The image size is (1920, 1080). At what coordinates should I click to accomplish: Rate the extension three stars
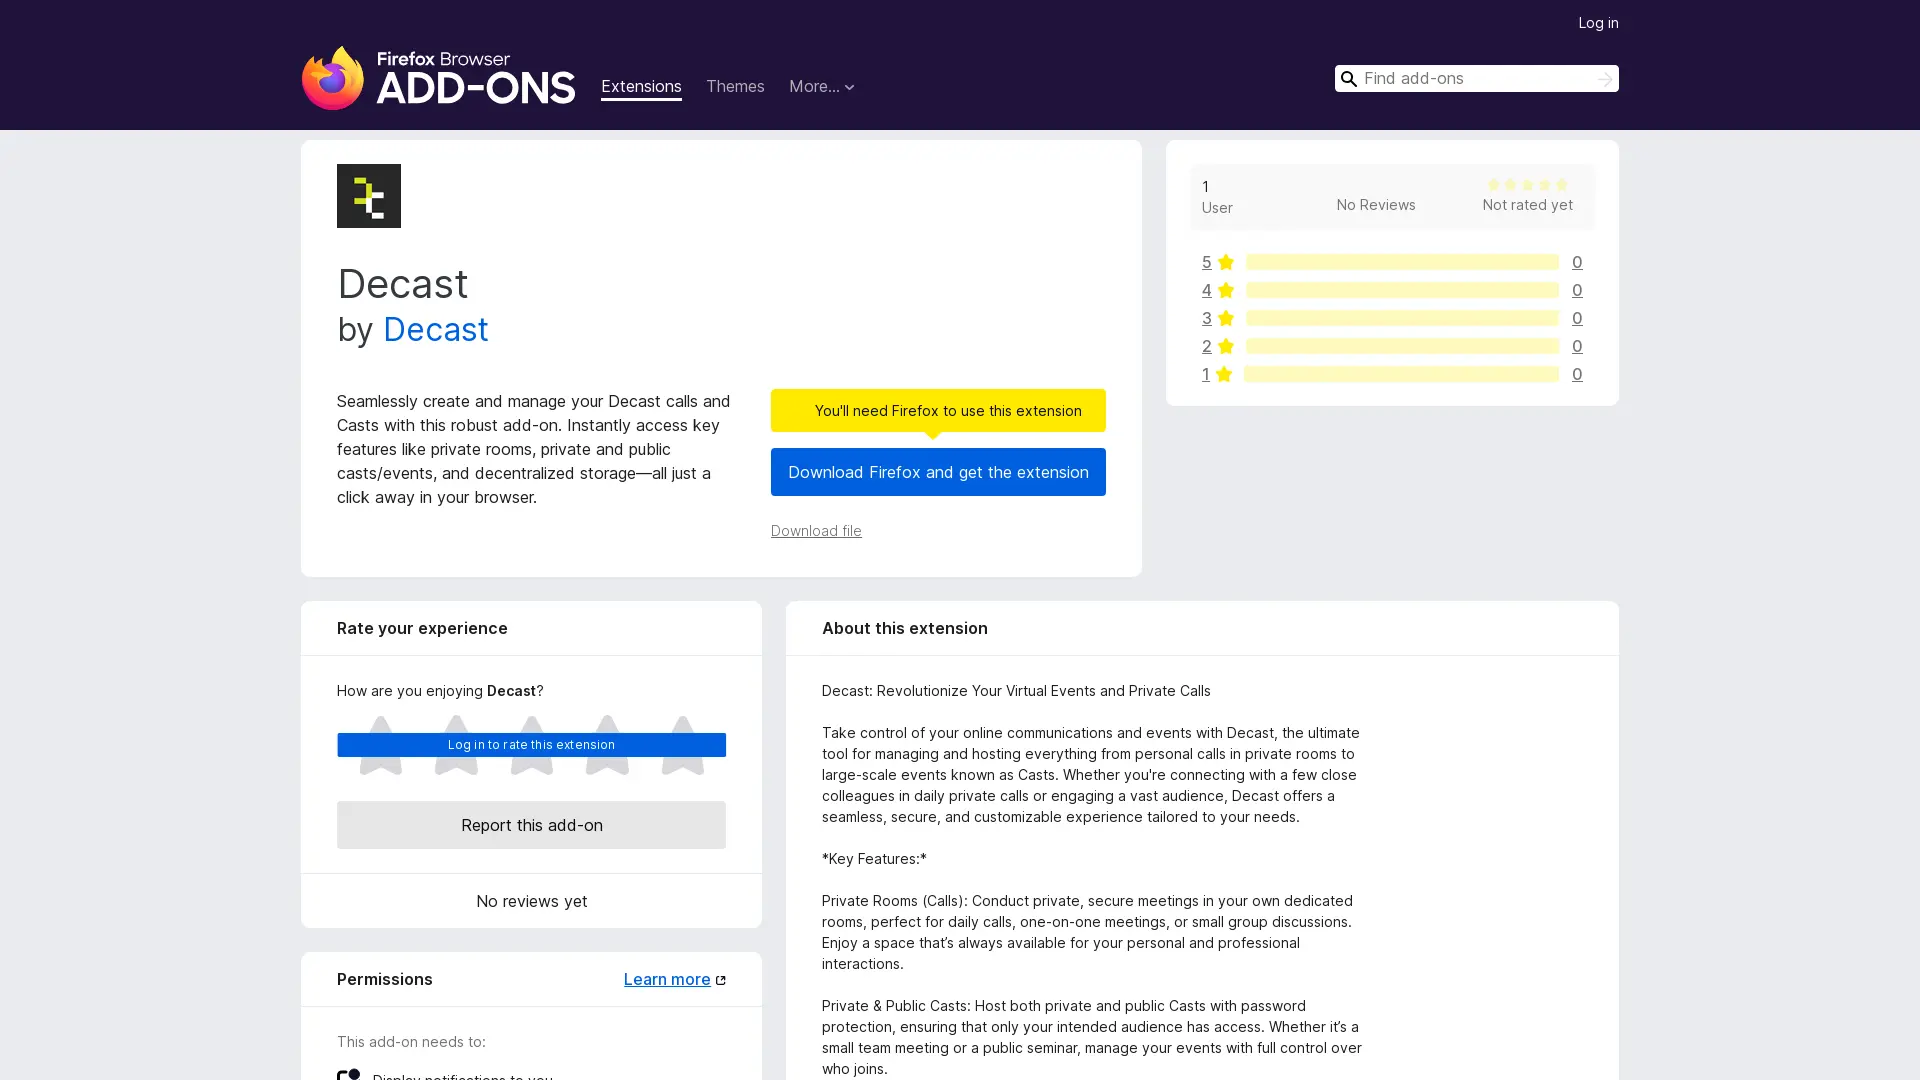[x=531, y=746]
